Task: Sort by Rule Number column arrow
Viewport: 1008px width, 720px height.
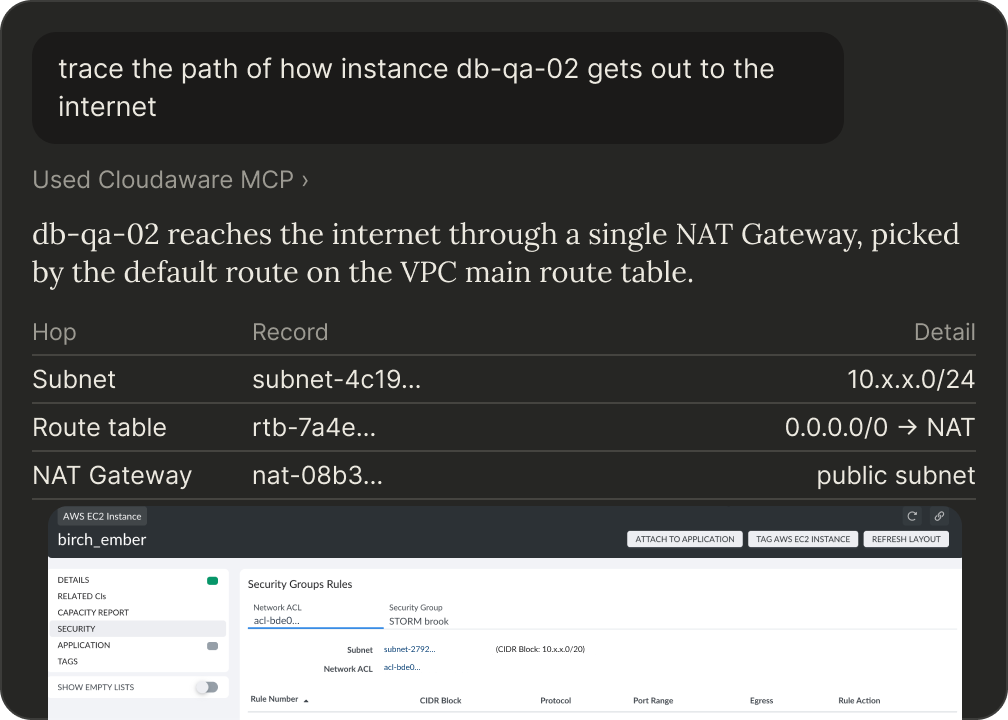Action: pos(306,700)
